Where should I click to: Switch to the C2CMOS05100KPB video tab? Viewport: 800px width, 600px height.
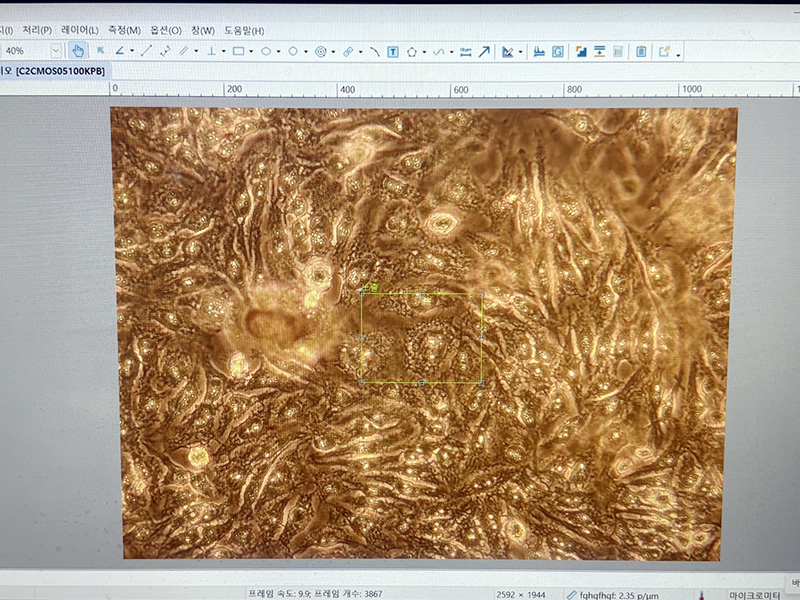[x=59, y=71]
